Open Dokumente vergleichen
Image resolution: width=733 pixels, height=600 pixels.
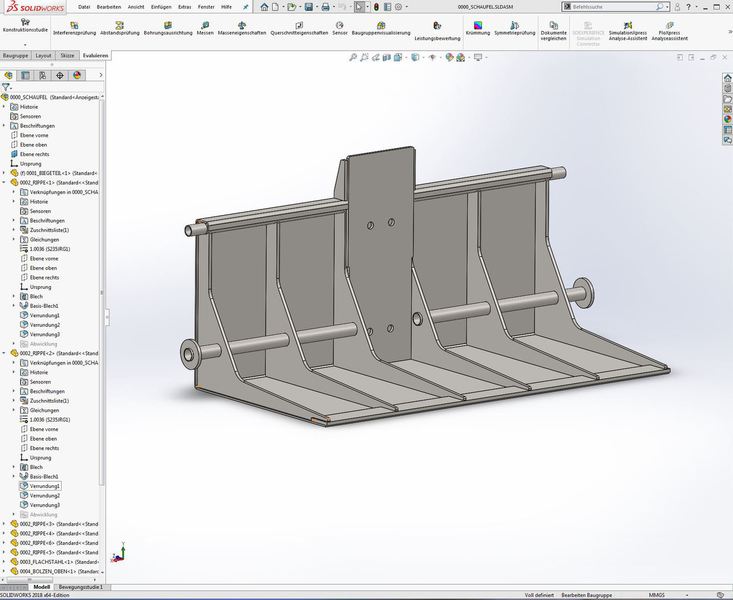(553, 31)
